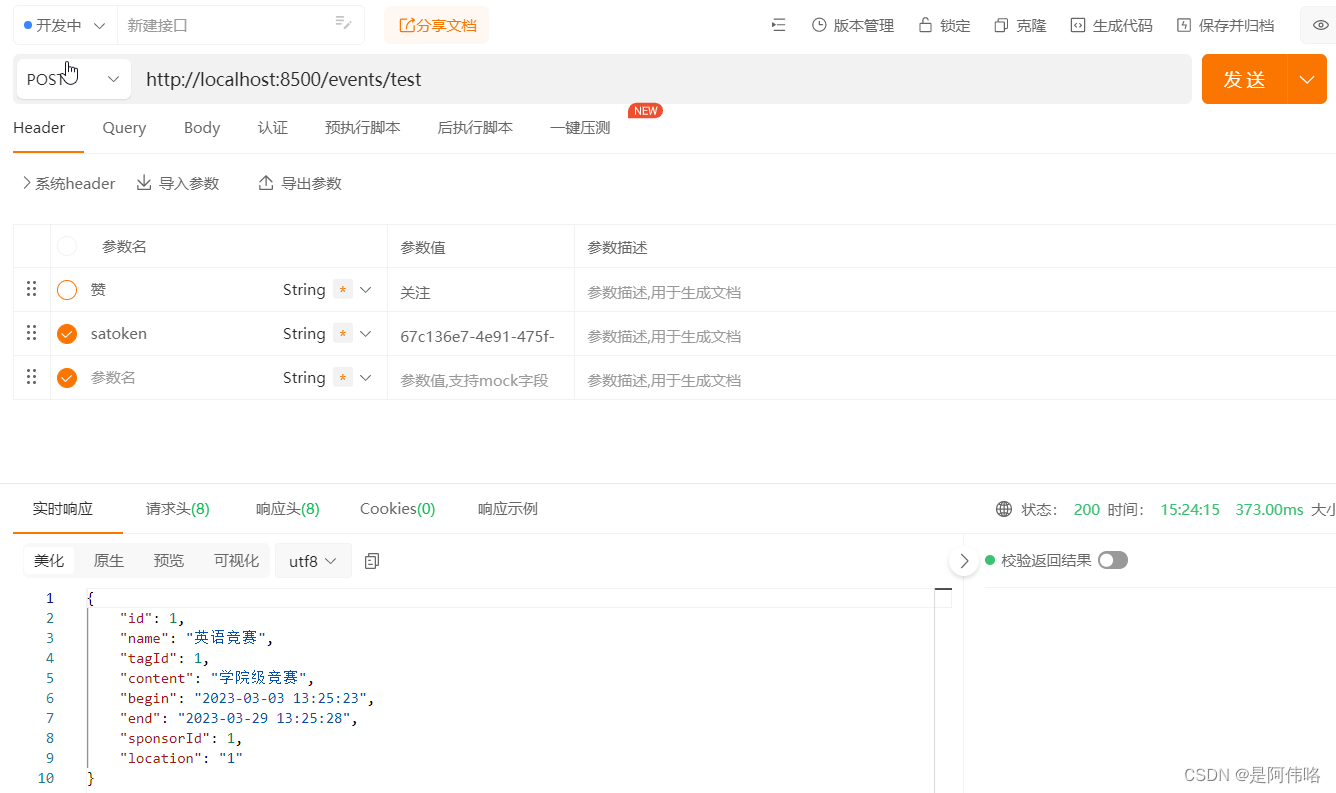Click the 导入参数 import parameters icon
The width and height of the screenshot is (1336, 793).
177,183
